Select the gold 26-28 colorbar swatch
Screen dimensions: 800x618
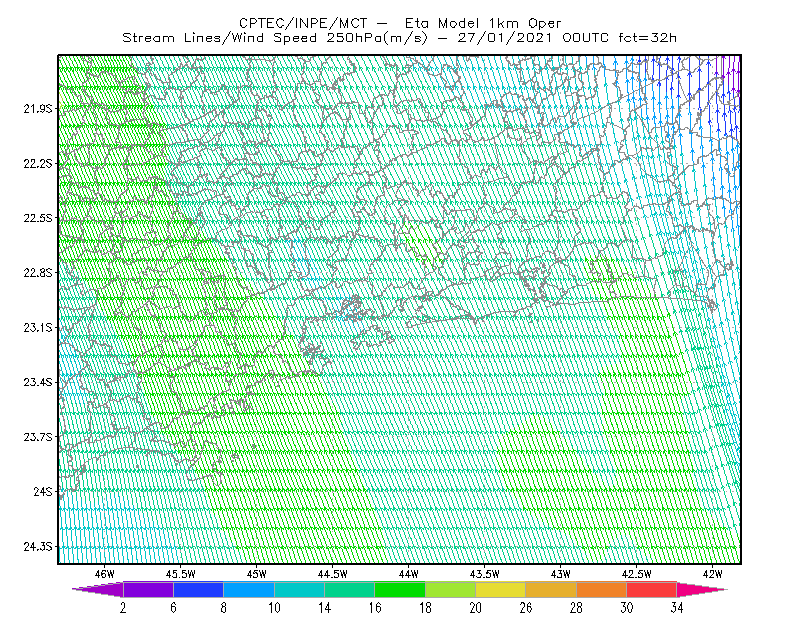coord(551,589)
